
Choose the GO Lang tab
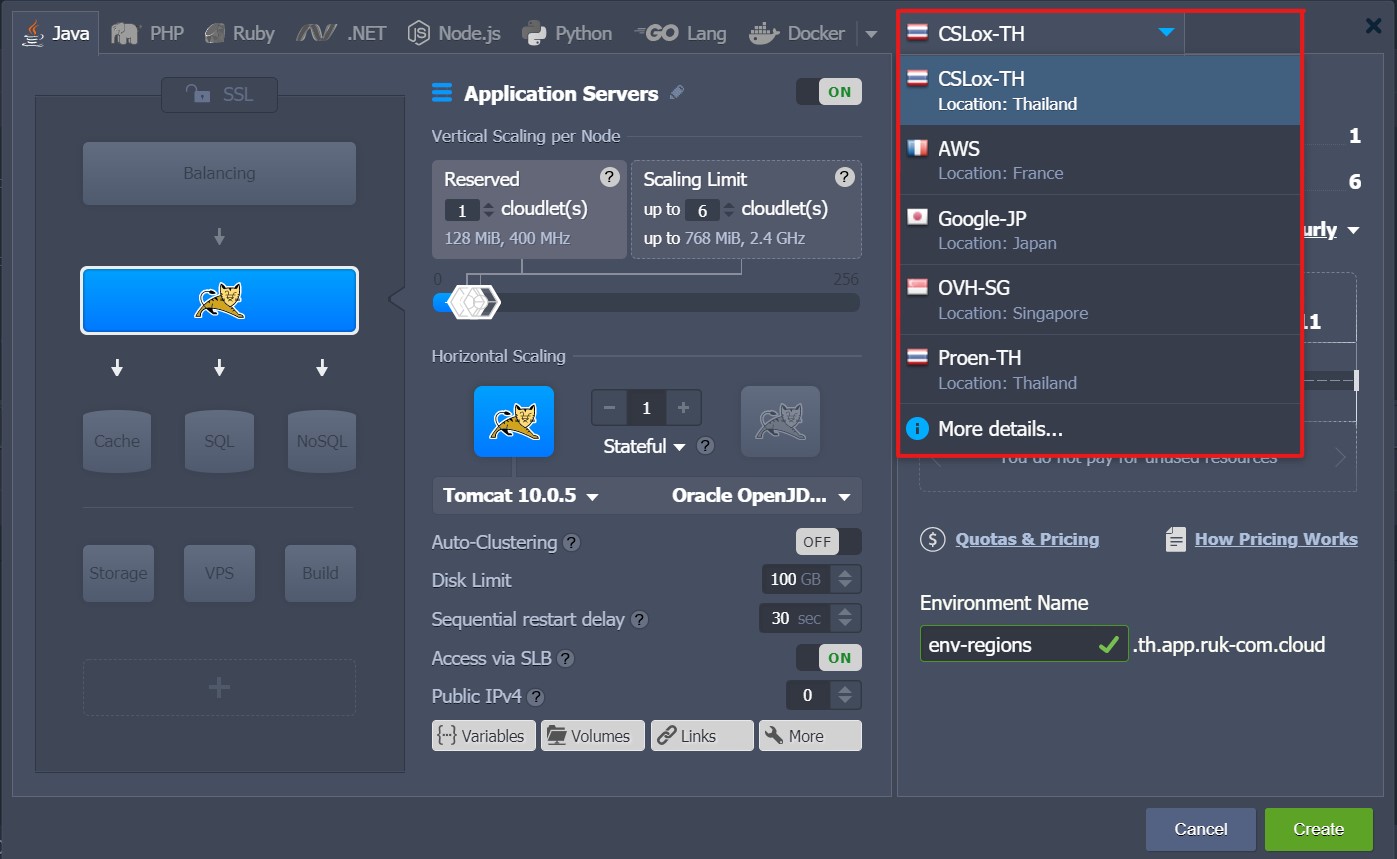pyautogui.click(x=680, y=33)
